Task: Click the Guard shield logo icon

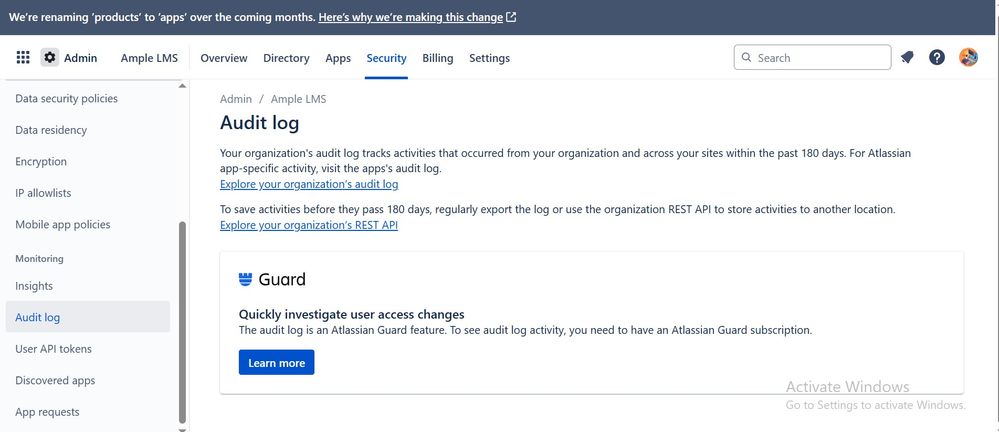Action: [x=245, y=279]
